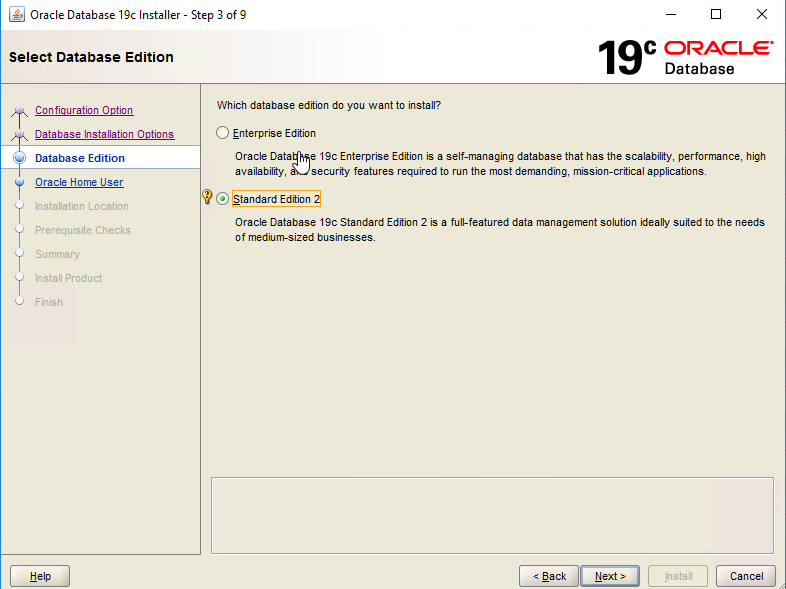This screenshot has width=786, height=589.
Task: Click the Oracle 19c Database logo
Action: pos(685,58)
